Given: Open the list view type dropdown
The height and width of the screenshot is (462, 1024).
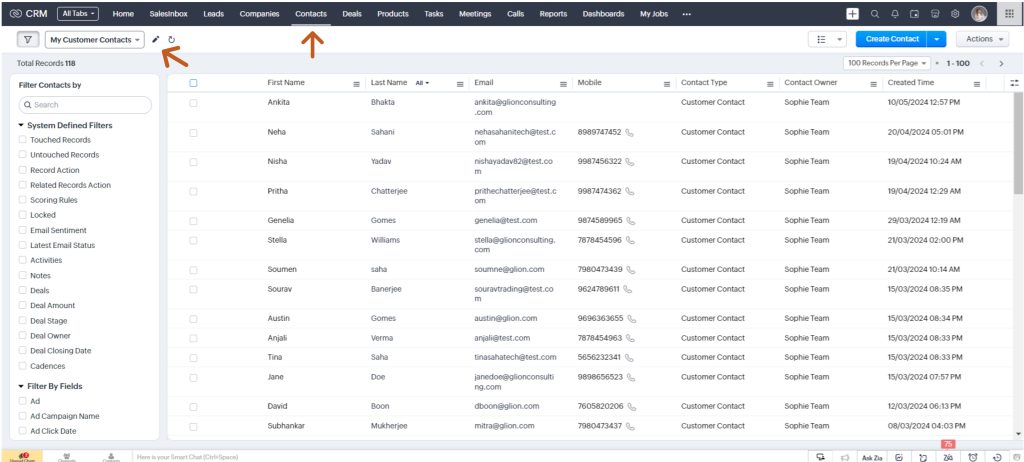Looking at the screenshot, I should [x=827, y=39].
